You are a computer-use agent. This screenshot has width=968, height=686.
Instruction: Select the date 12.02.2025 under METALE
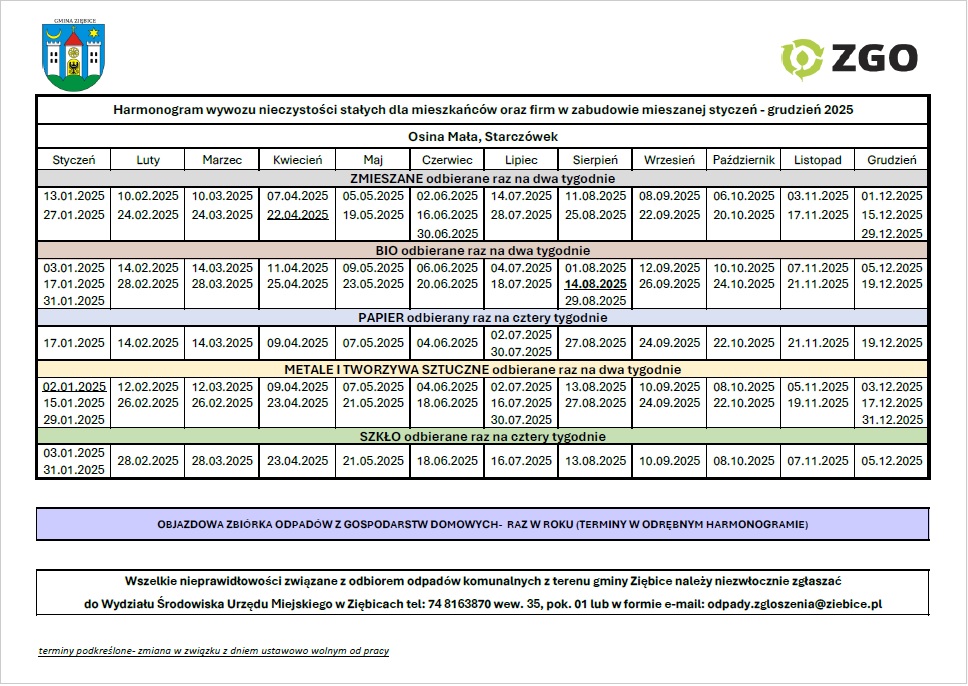click(148, 387)
